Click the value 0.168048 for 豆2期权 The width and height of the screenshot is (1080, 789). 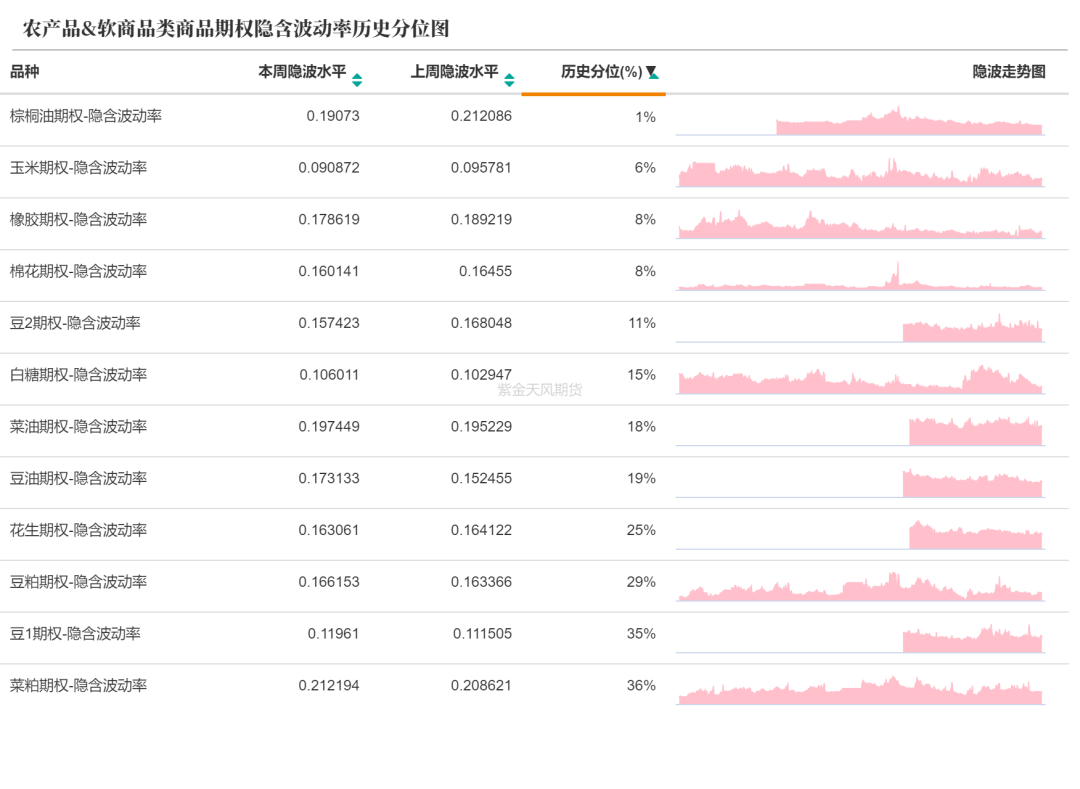pos(481,323)
